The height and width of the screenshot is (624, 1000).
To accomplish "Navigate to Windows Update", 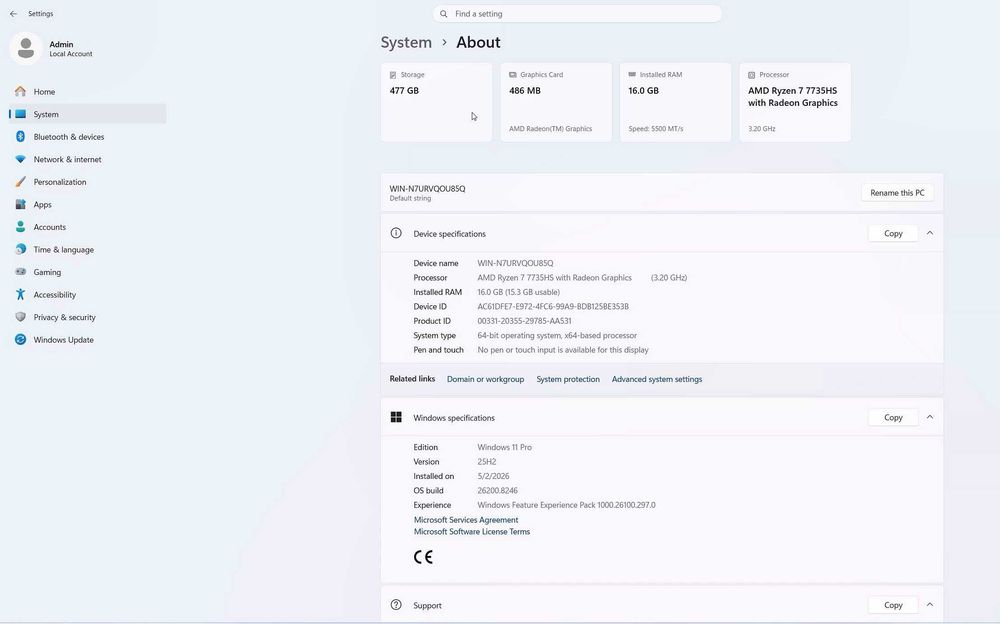I will tap(87, 339).
